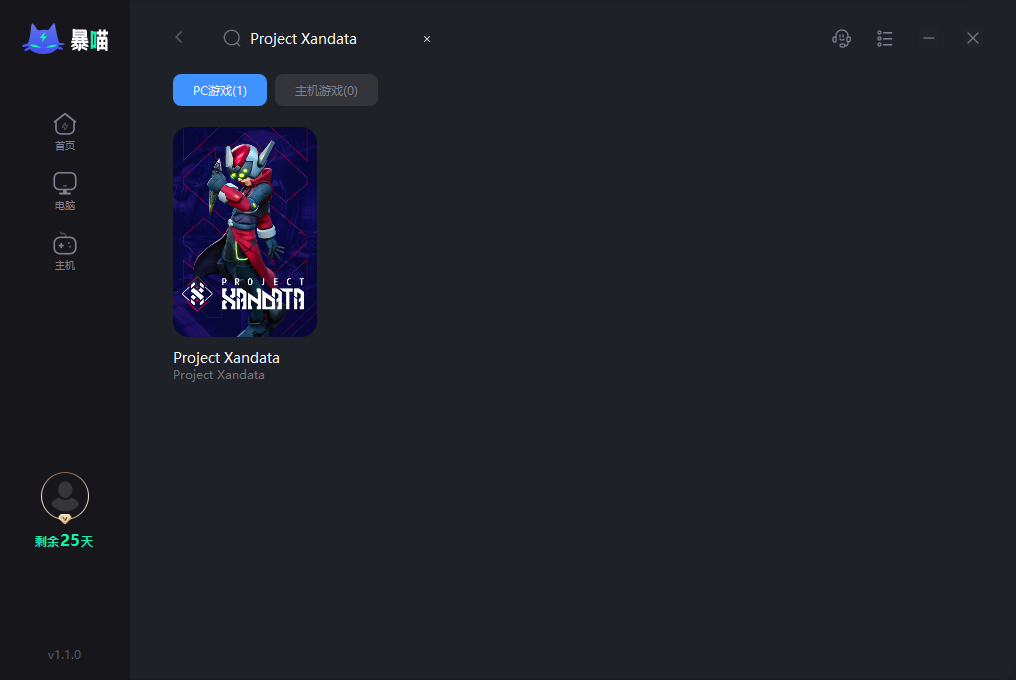Clear the Project Xandata search text
The image size is (1016, 680).
(x=427, y=39)
